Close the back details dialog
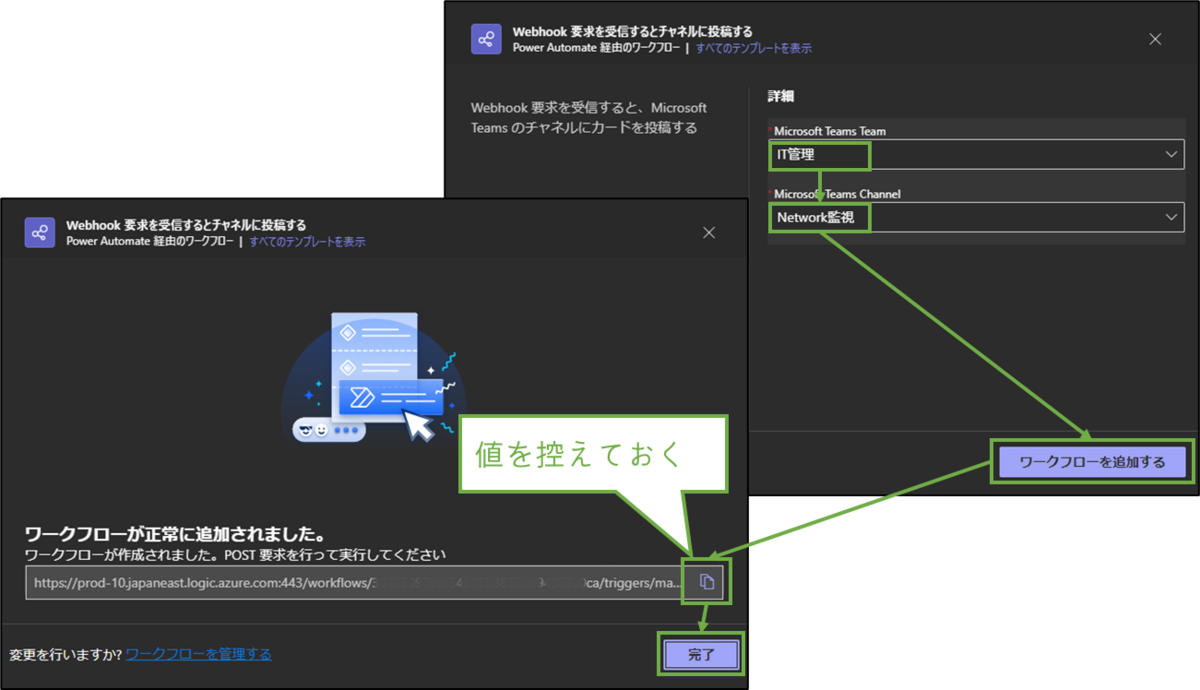This screenshot has height=690, width=1200. coord(1155,39)
